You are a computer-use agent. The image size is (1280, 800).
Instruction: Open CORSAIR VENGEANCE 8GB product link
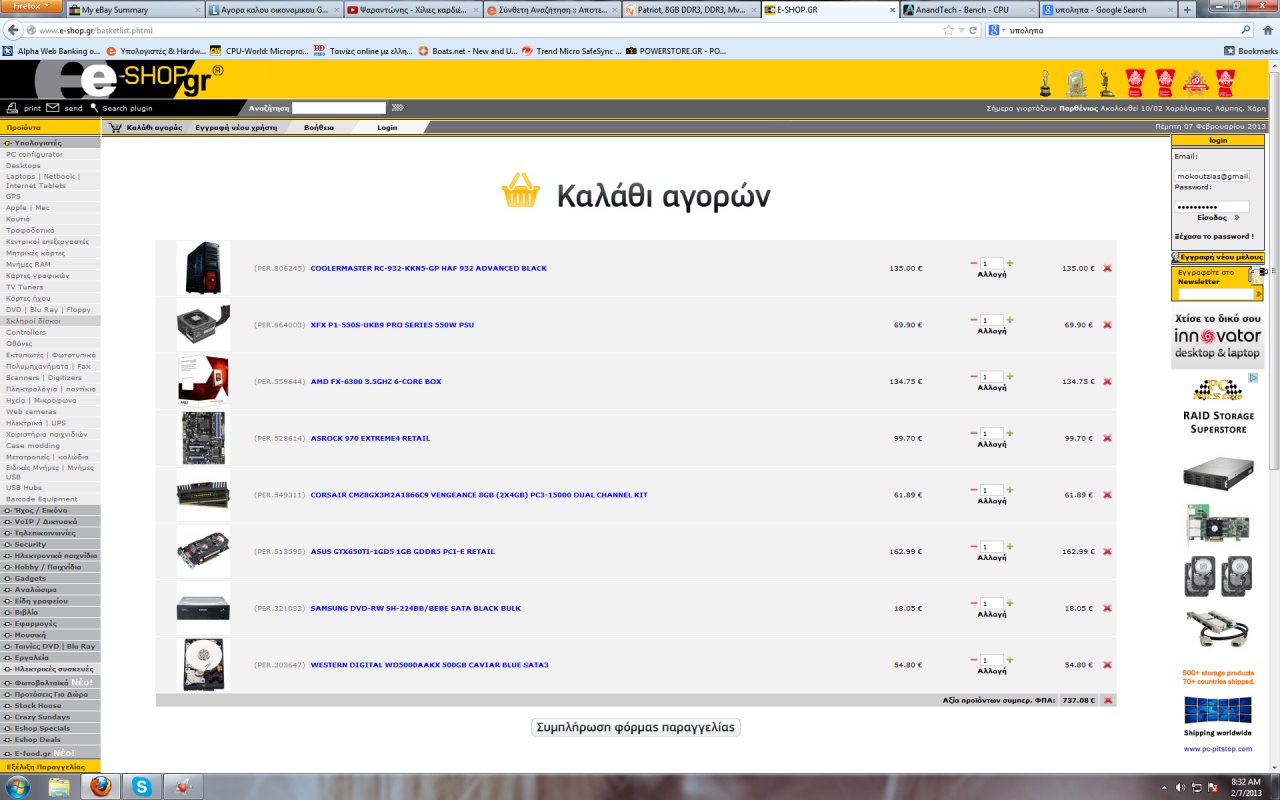click(479, 495)
